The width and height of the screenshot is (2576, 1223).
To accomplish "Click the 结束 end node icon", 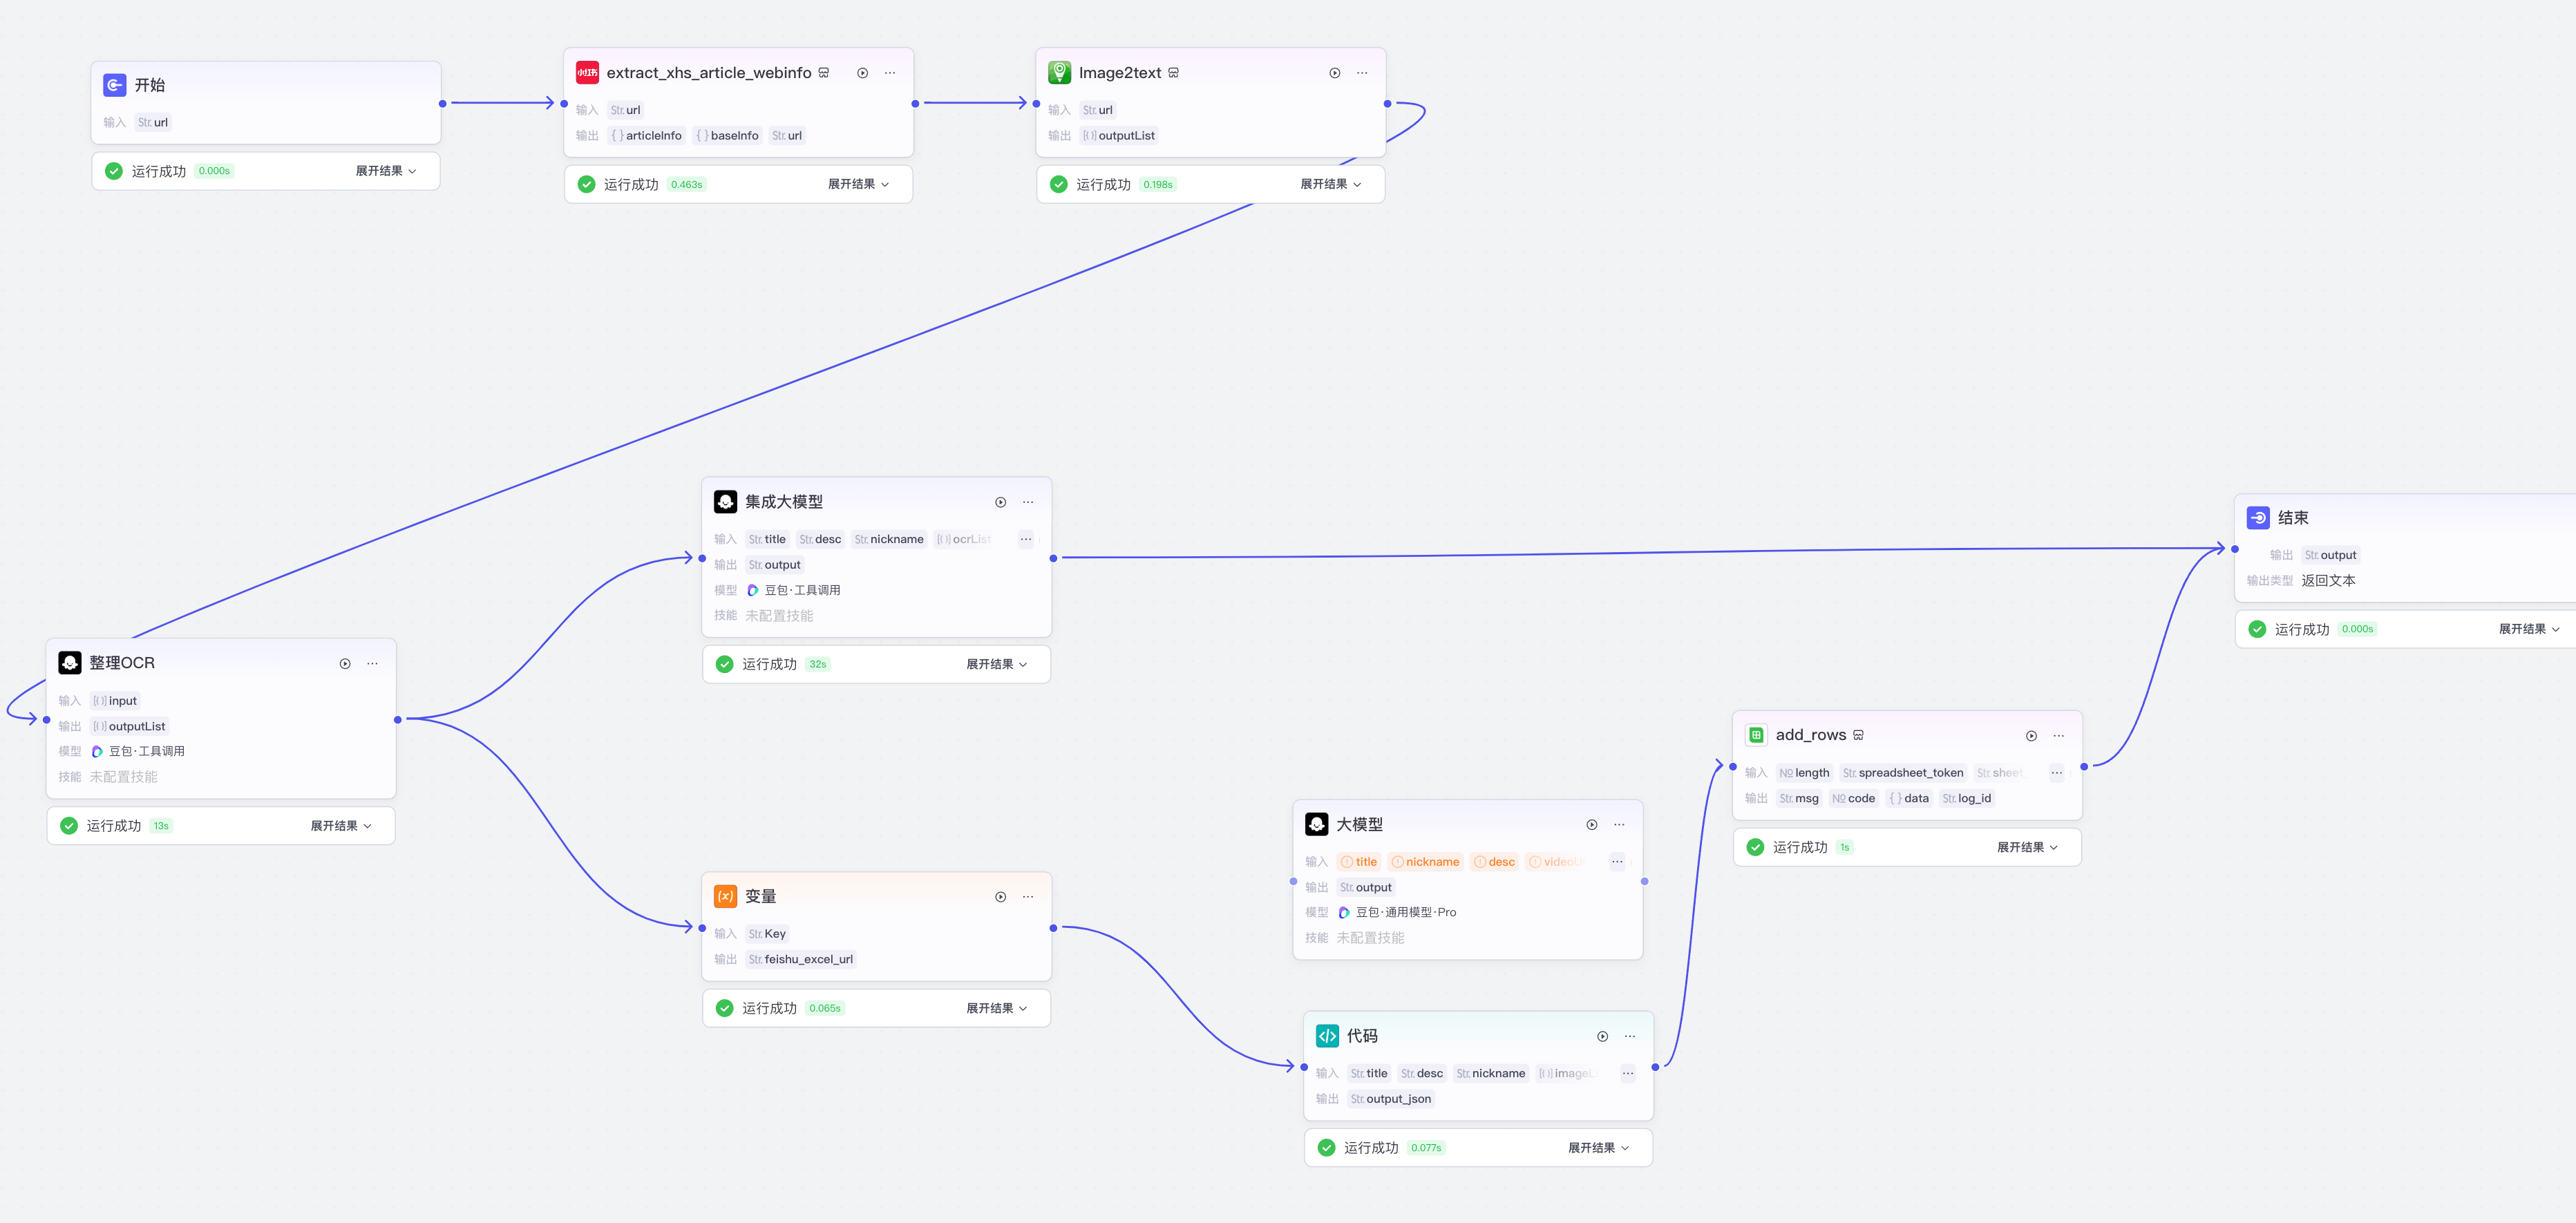I will [x=2258, y=518].
